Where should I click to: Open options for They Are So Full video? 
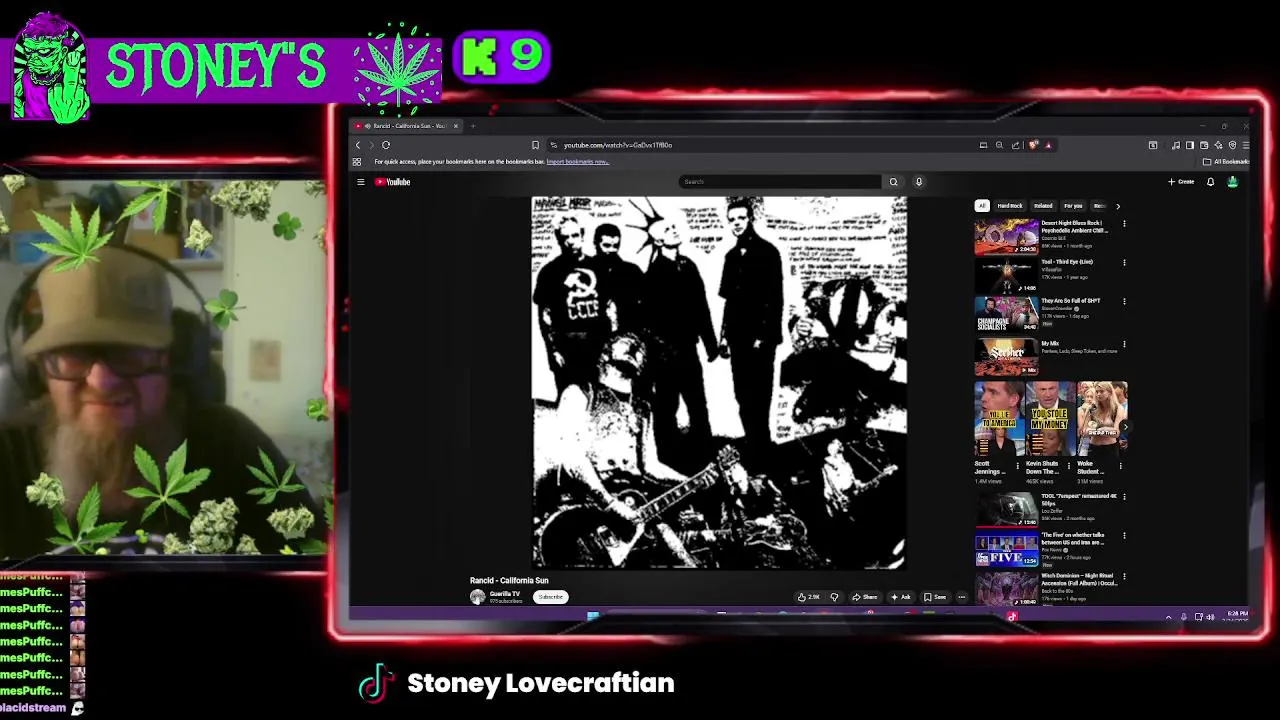pos(1124,302)
